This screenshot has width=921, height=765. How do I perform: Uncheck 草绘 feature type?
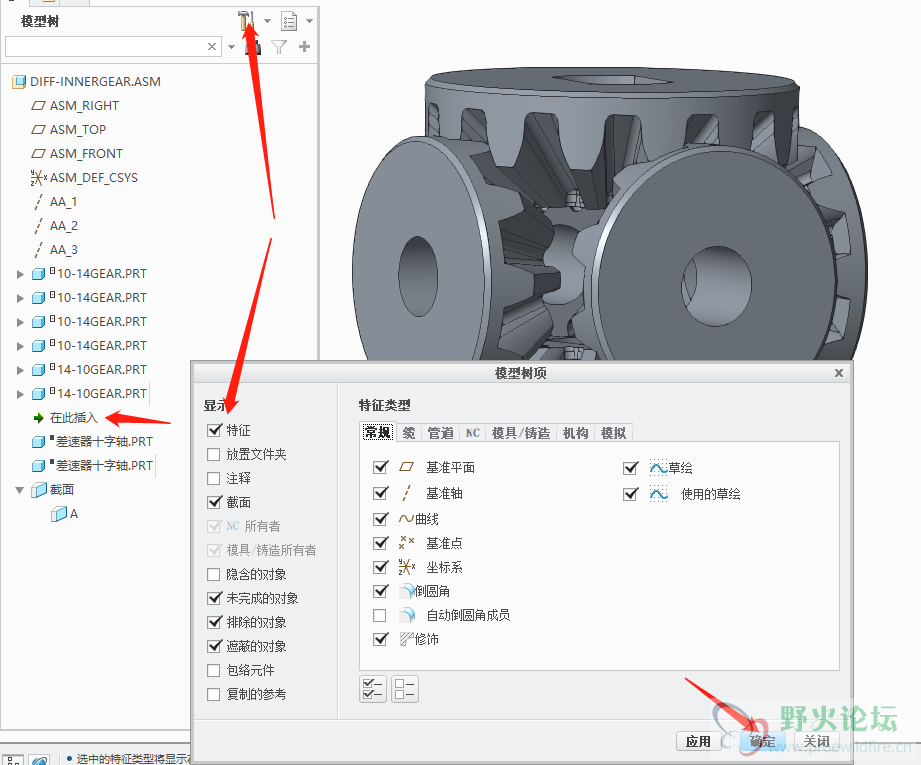[x=631, y=468]
